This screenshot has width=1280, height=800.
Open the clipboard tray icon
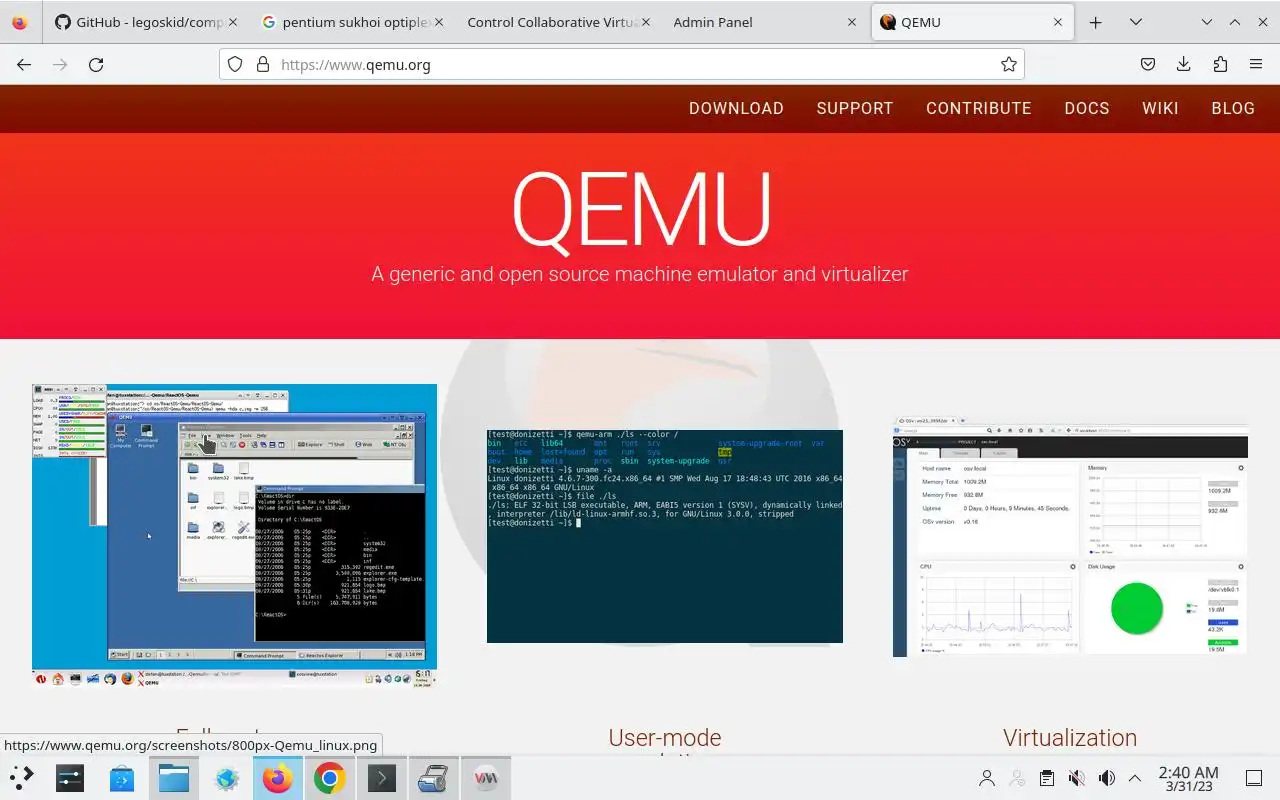click(x=1046, y=778)
